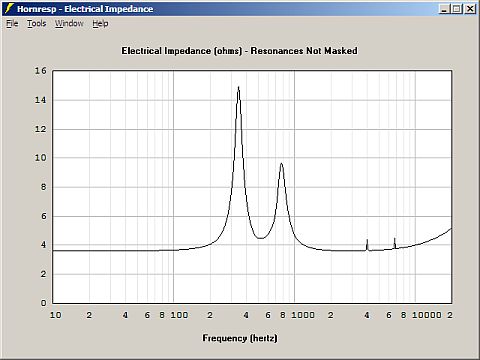Click the small resonance spike near 6000 hertz
Screen dimensions: 480x360
(395, 243)
